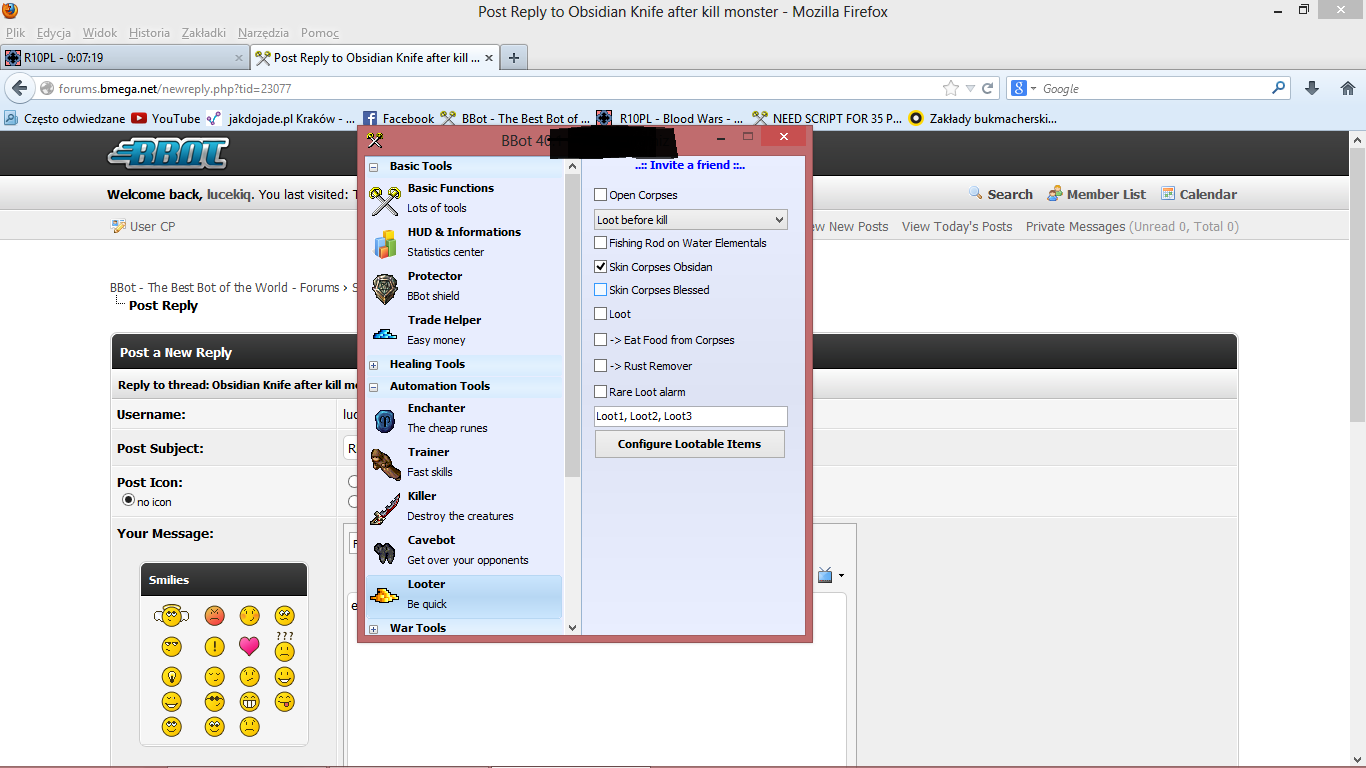Screen dimensions: 1366x768
Task: Switch to the R10PL browser tab
Action: pos(120,58)
